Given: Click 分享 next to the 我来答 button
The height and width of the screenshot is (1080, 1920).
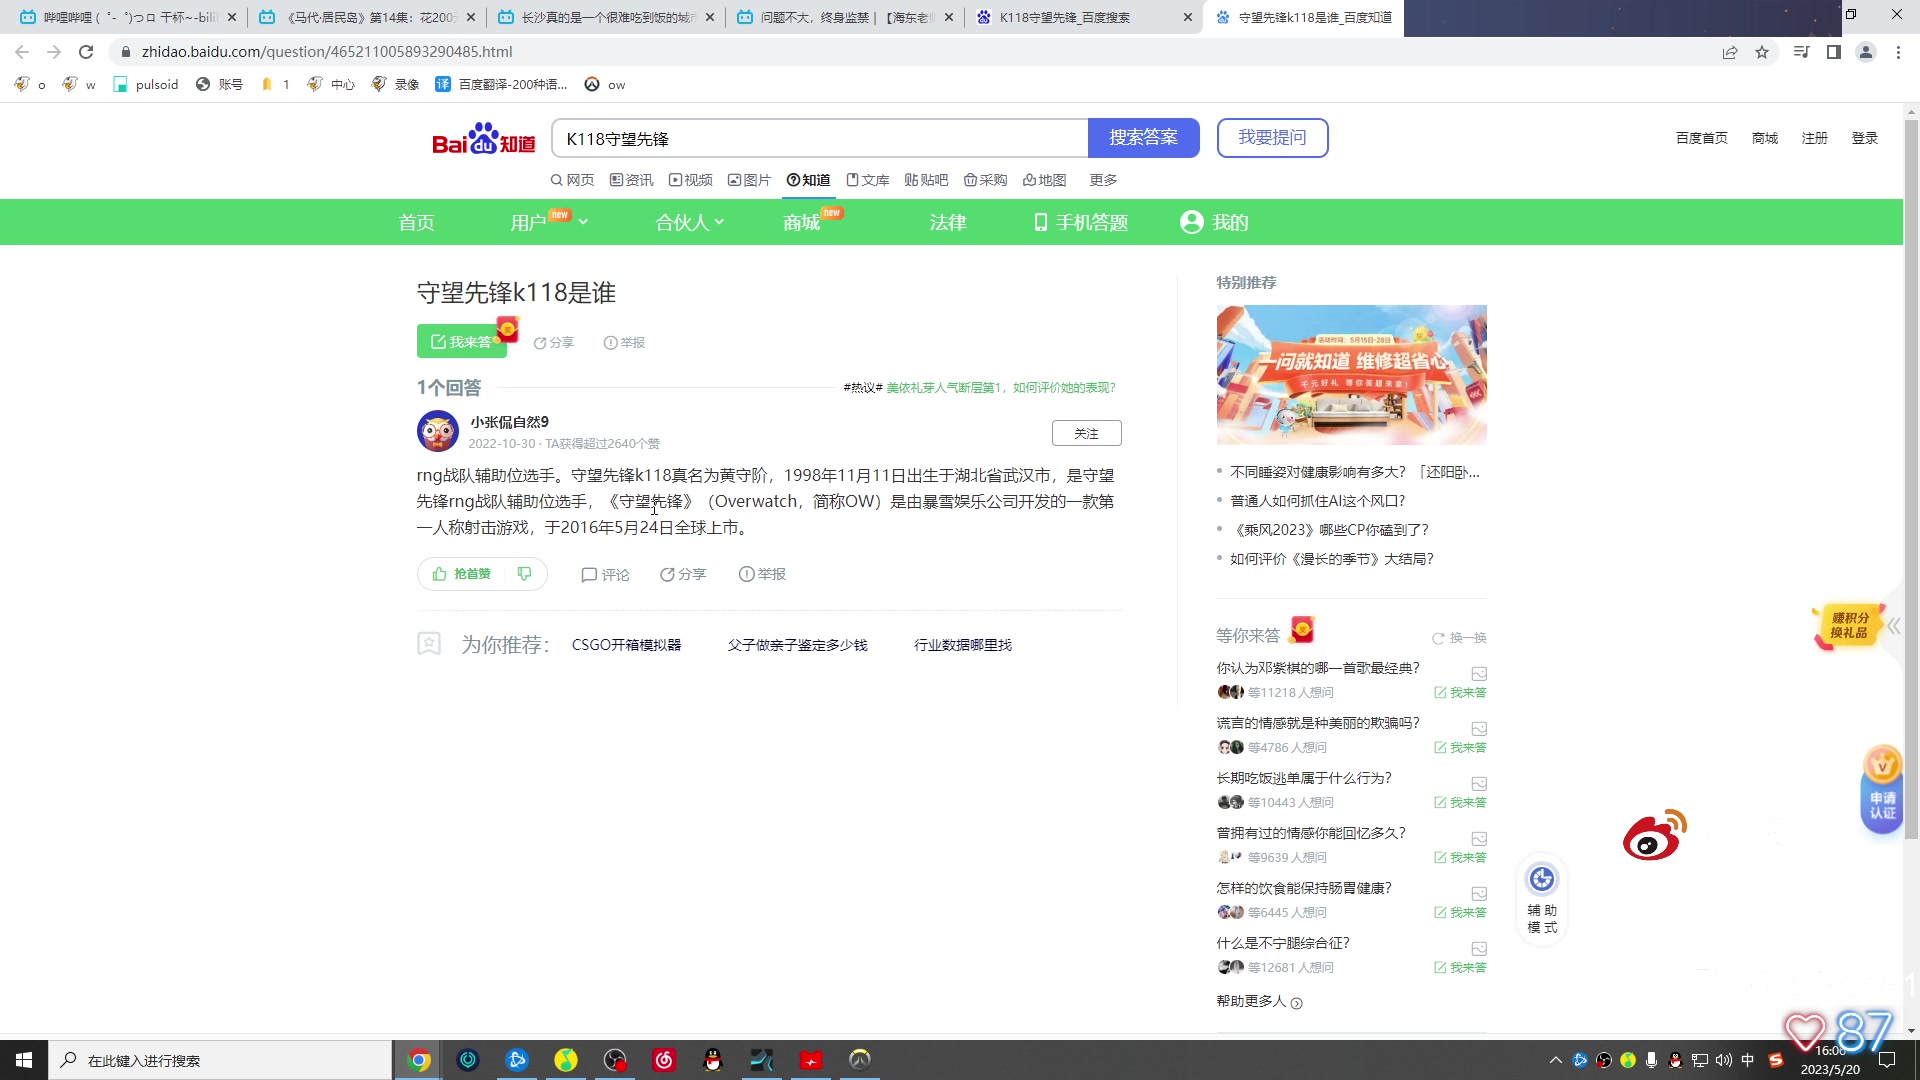Looking at the screenshot, I should point(554,343).
